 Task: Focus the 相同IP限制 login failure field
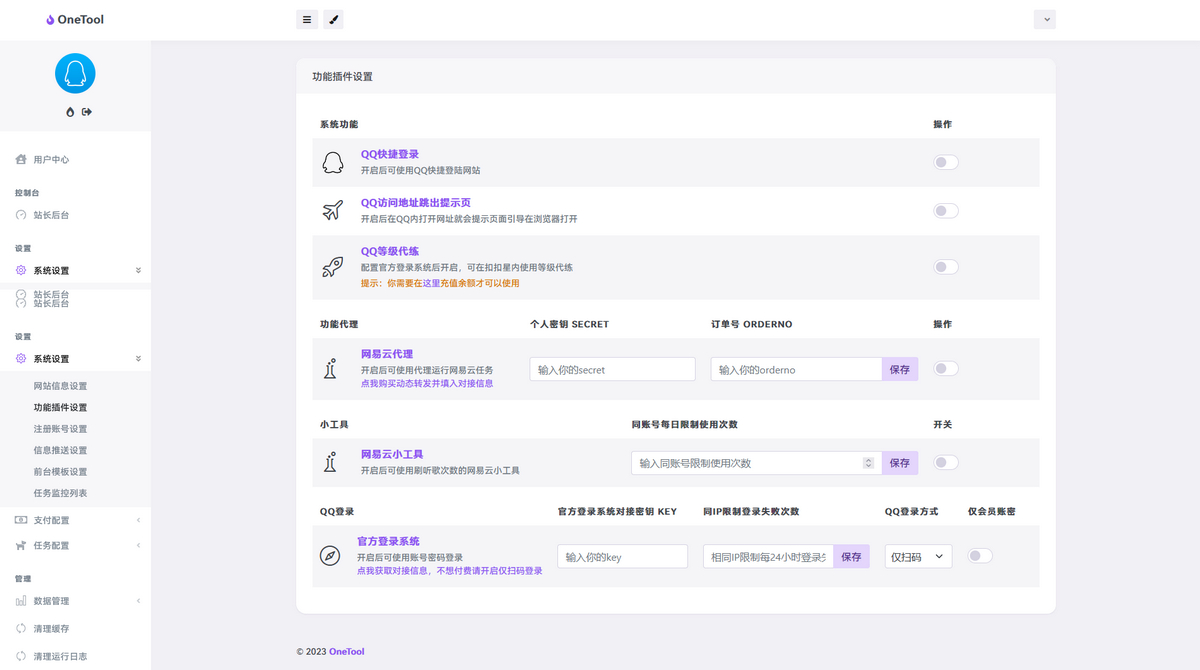tap(768, 557)
